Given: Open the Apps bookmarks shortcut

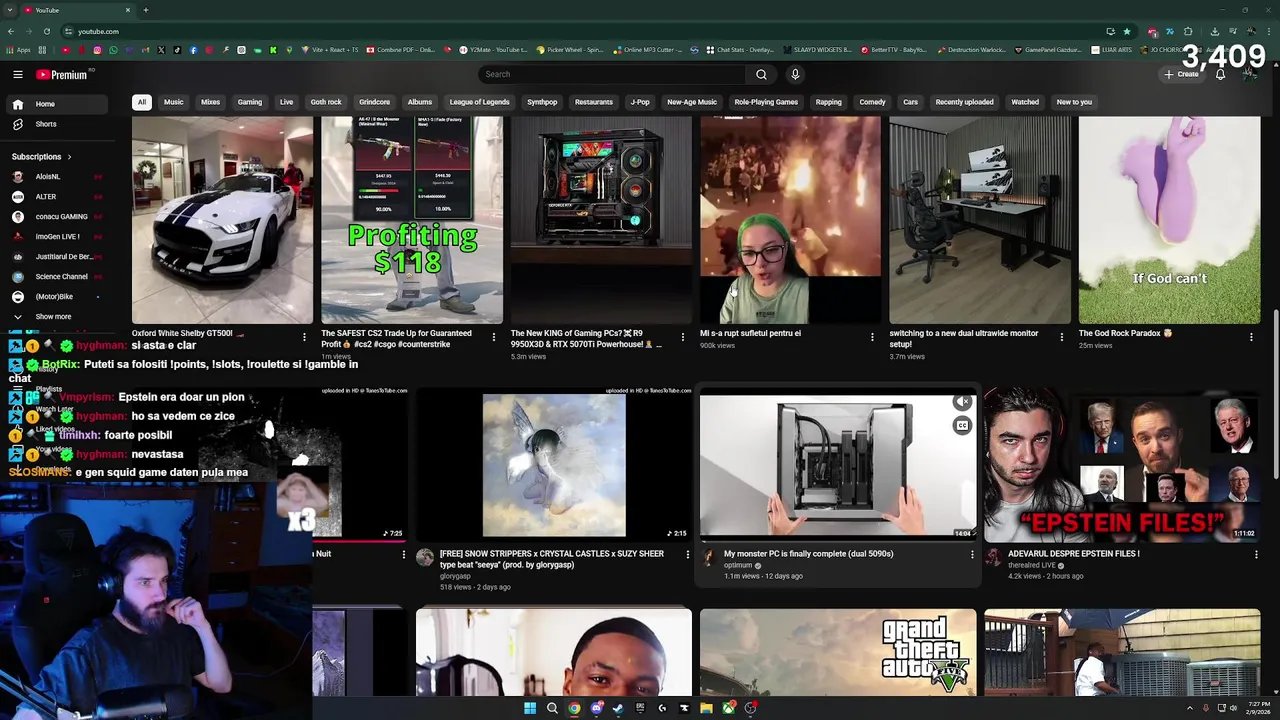Looking at the screenshot, I should (x=19, y=49).
